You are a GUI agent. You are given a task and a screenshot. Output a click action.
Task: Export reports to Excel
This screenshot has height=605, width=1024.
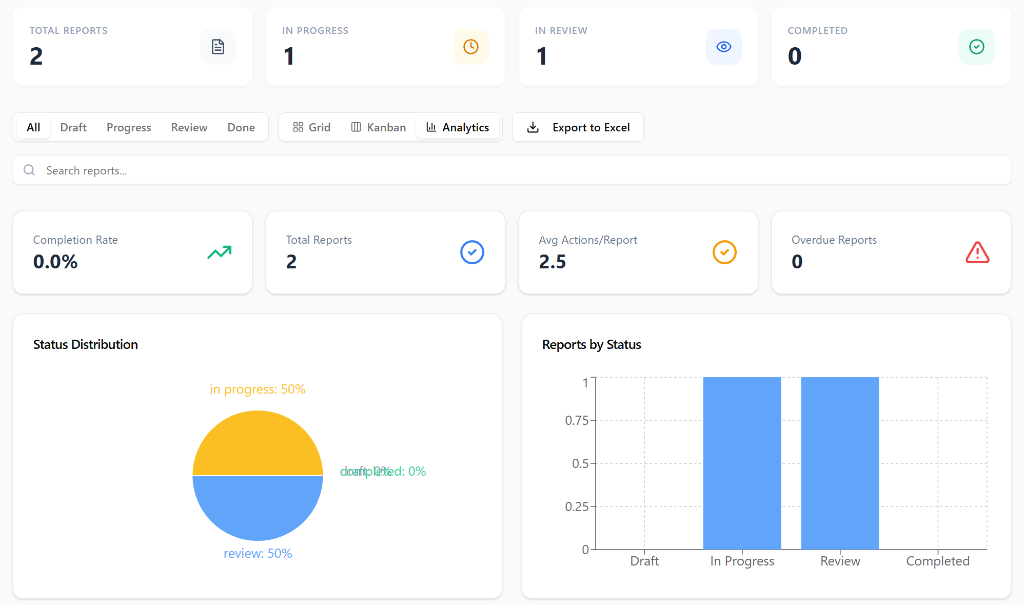click(x=578, y=127)
